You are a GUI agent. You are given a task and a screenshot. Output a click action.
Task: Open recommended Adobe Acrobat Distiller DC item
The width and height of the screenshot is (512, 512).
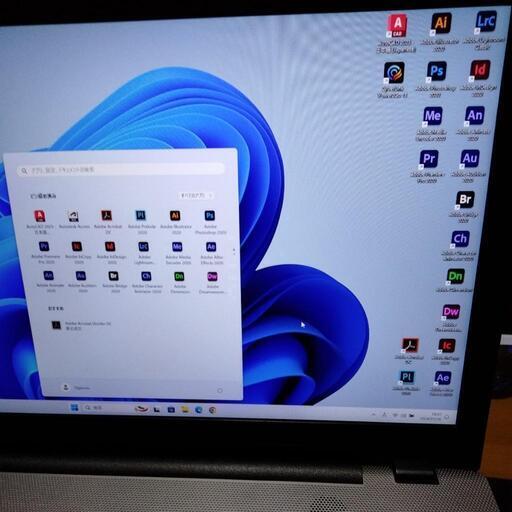tap(81, 325)
